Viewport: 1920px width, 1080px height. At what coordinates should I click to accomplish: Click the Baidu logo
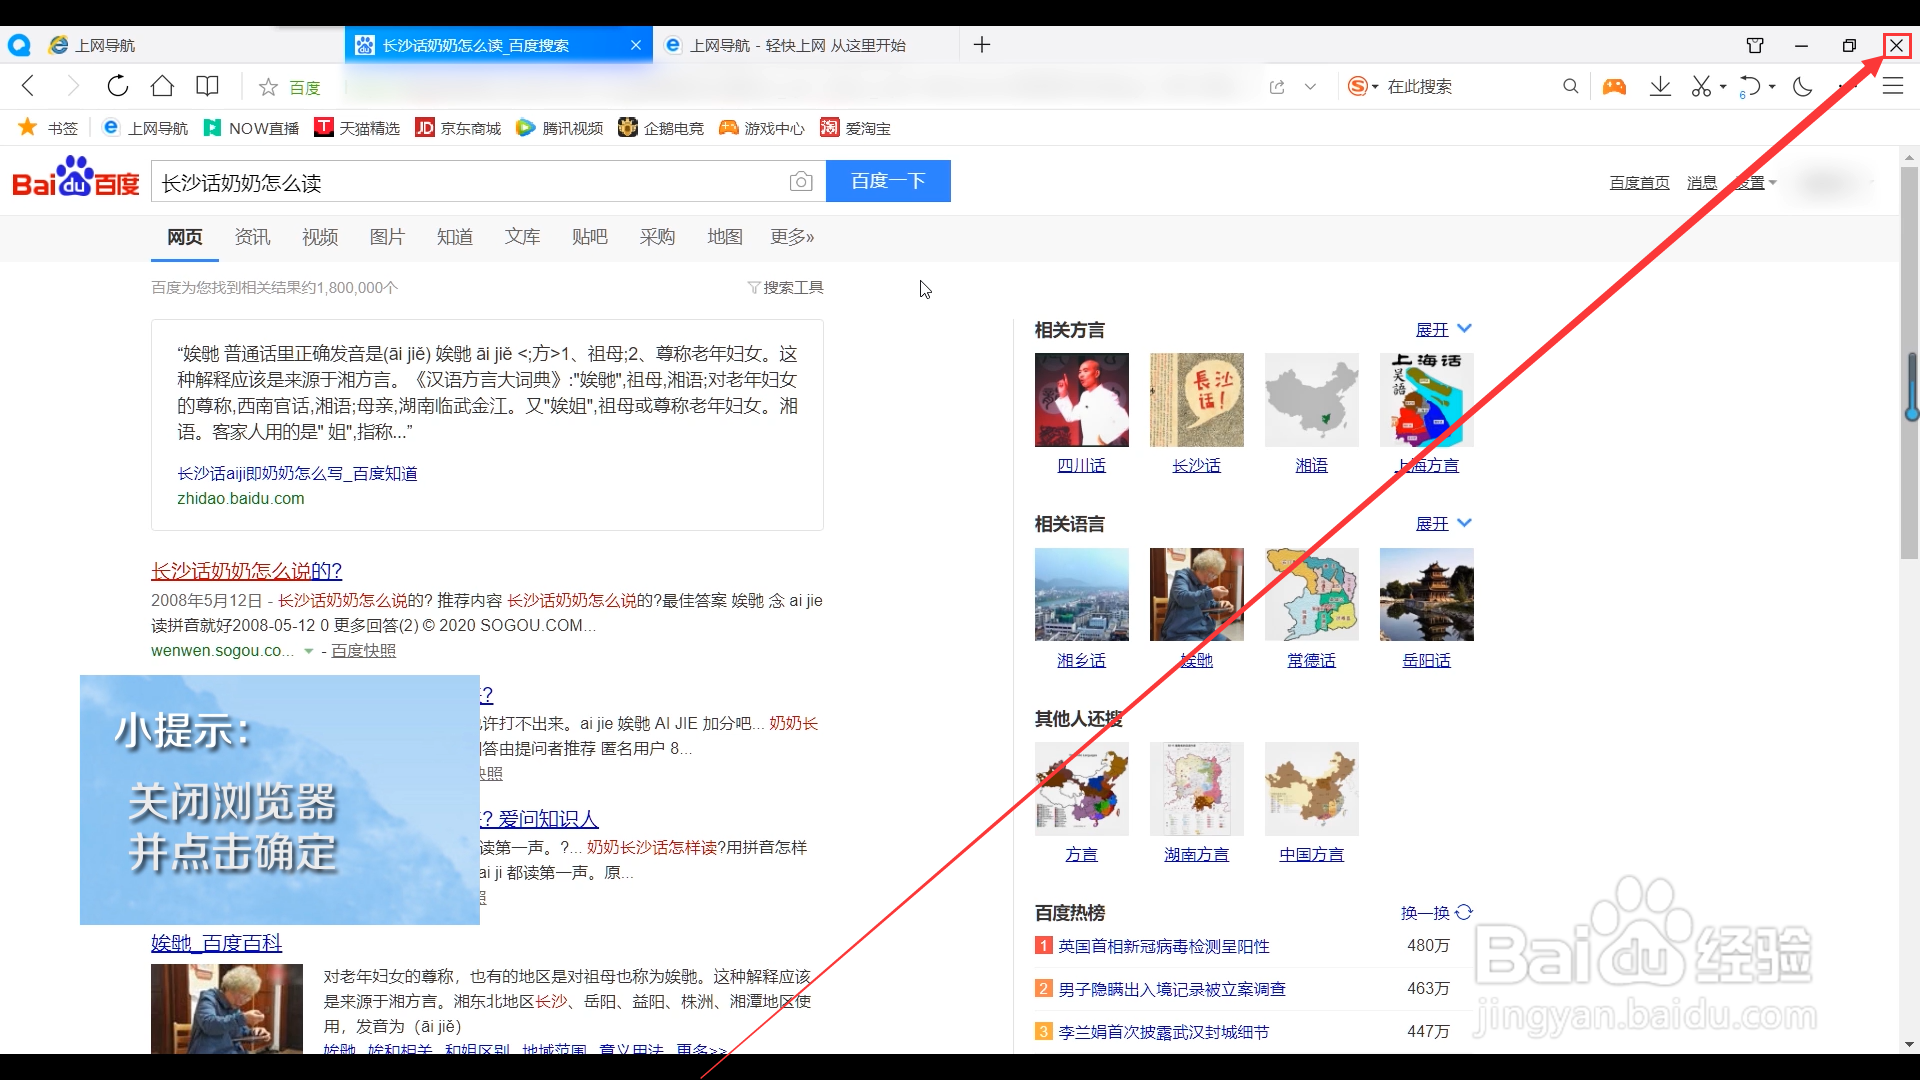tap(76, 178)
